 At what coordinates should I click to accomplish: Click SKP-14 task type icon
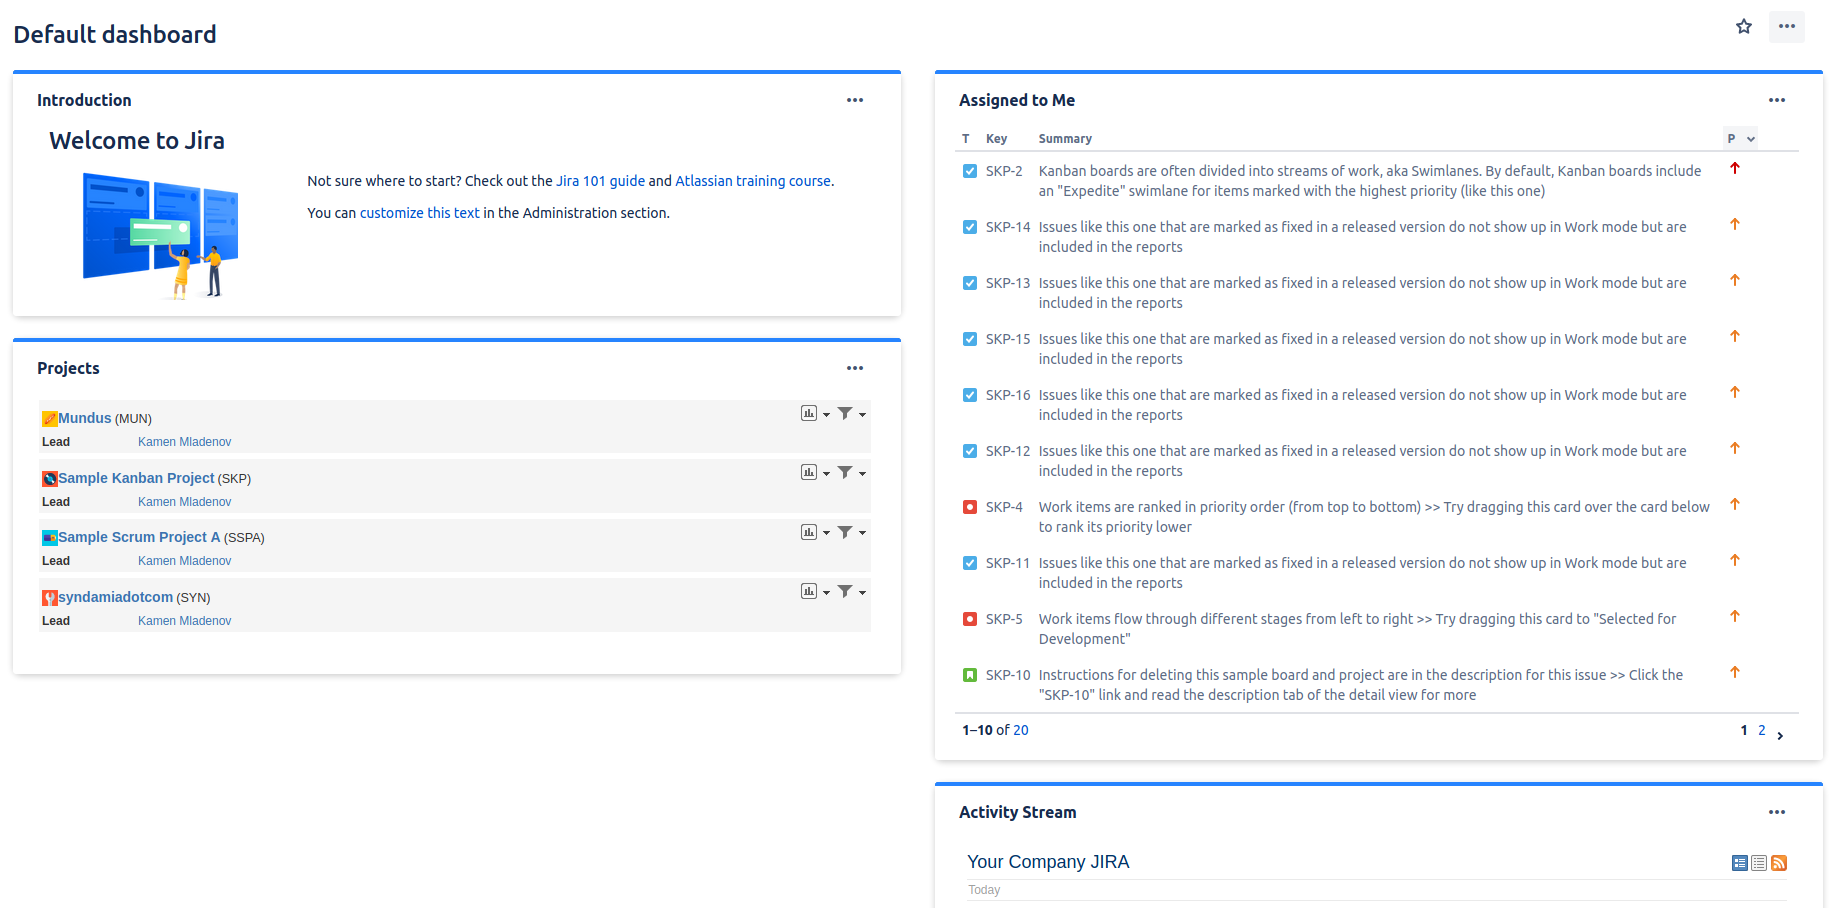(x=970, y=227)
